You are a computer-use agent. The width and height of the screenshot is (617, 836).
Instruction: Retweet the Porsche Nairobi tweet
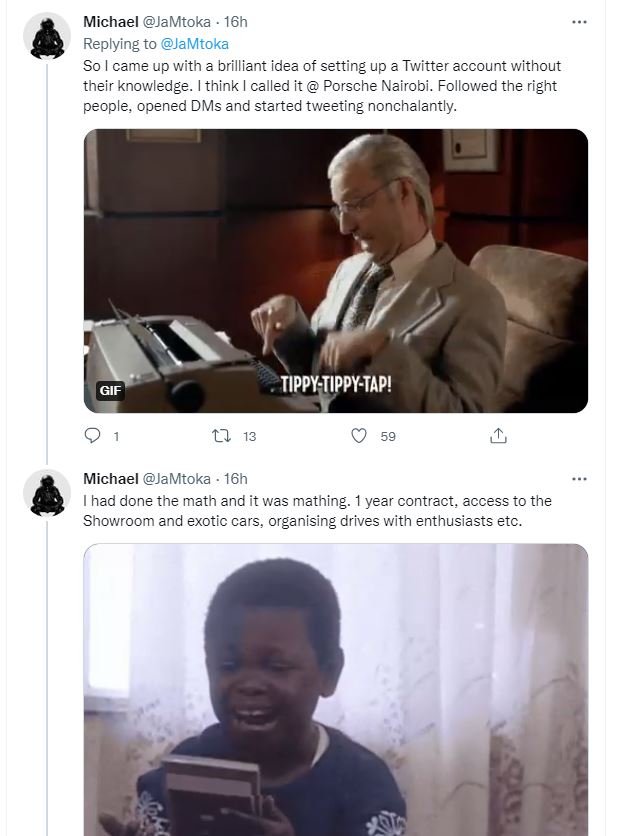click(225, 436)
